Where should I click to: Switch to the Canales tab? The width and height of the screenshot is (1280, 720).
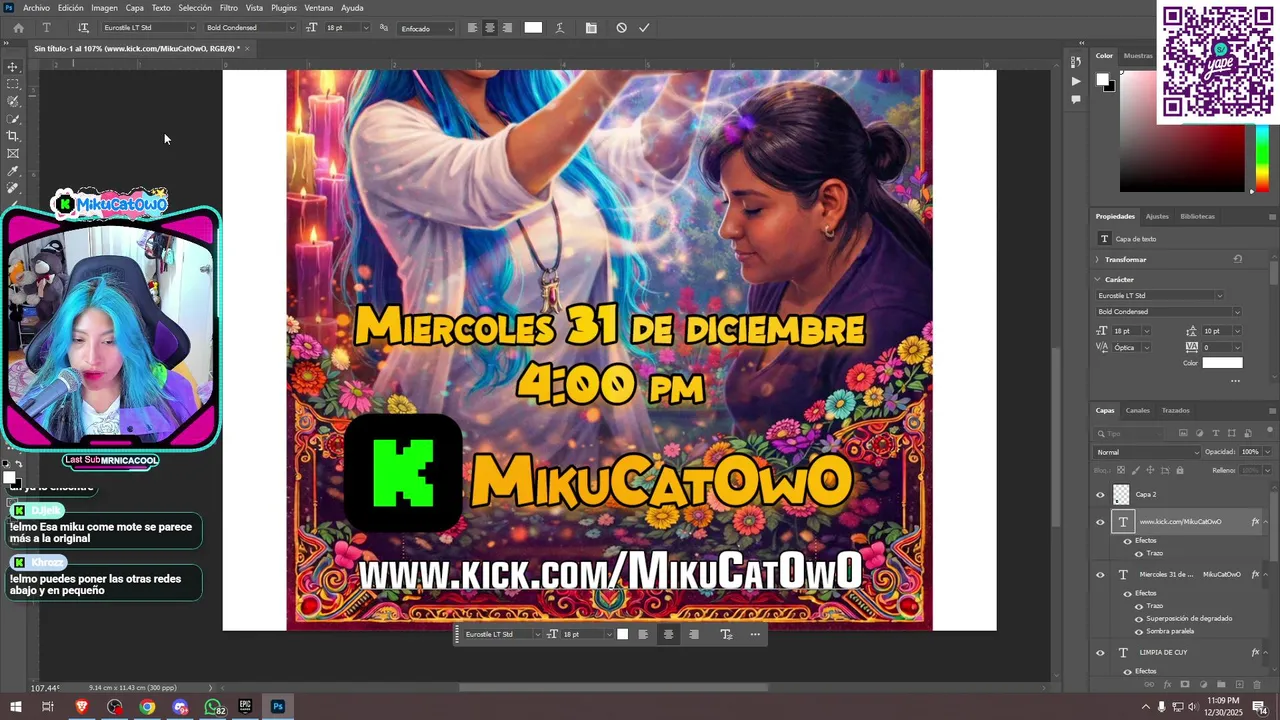click(x=1138, y=410)
